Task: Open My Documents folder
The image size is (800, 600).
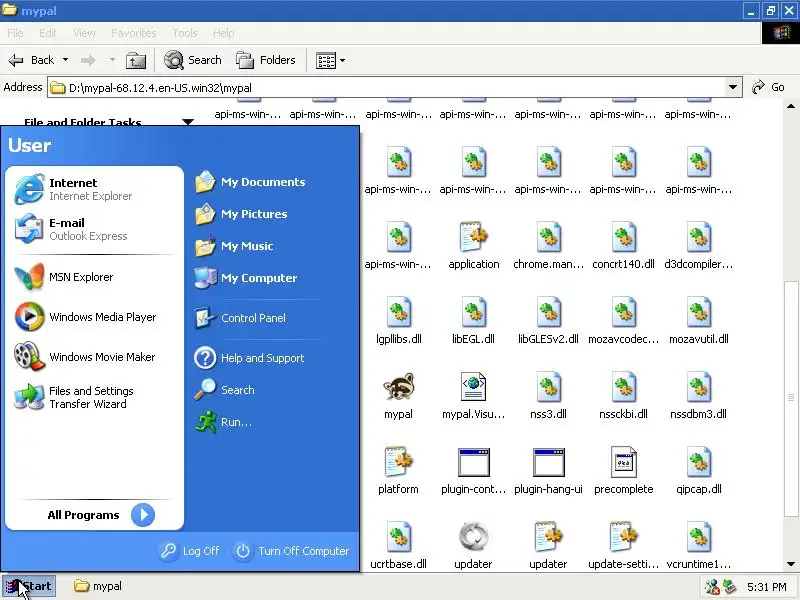Action: pyautogui.click(x=250, y=182)
